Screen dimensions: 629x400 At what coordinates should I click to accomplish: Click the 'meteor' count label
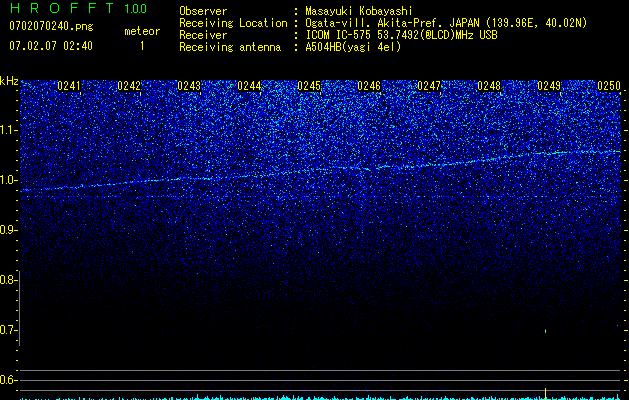pos(142,31)
